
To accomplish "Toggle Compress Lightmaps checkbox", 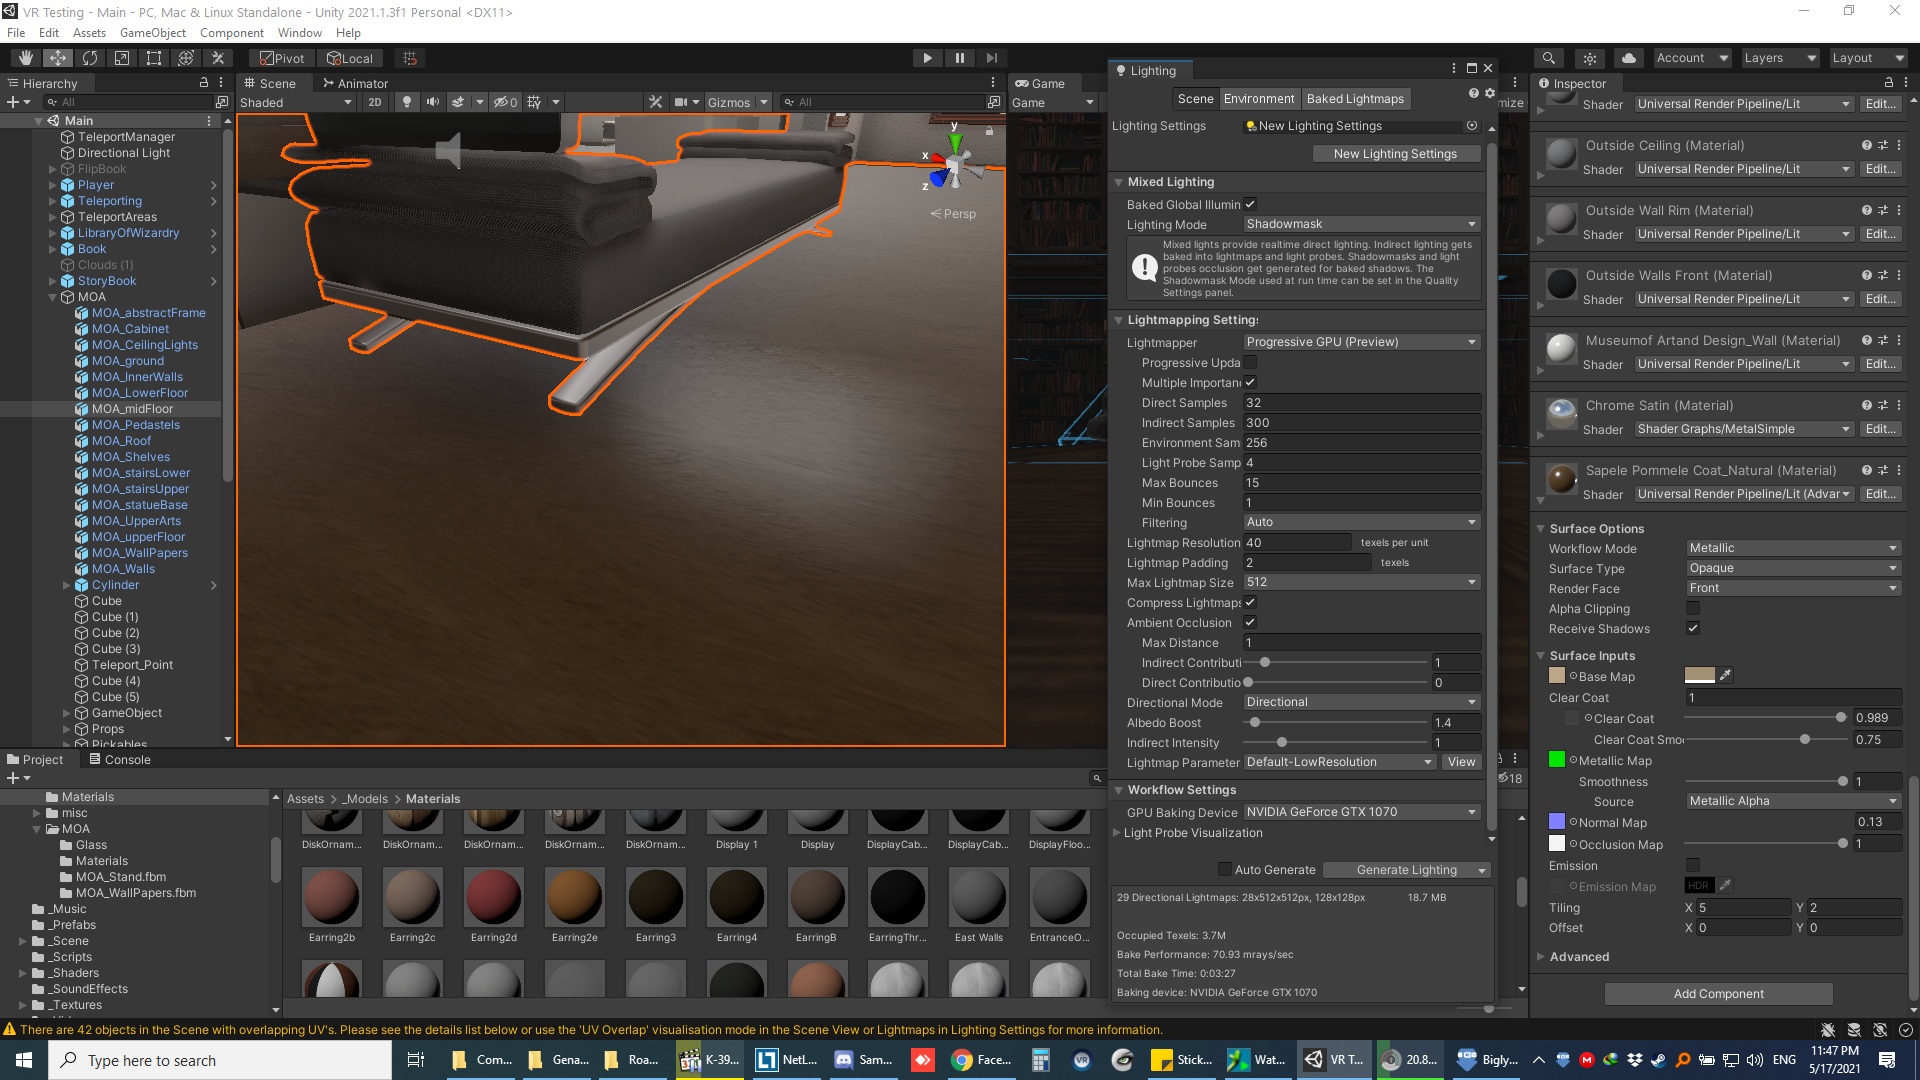I will 1250,602.
